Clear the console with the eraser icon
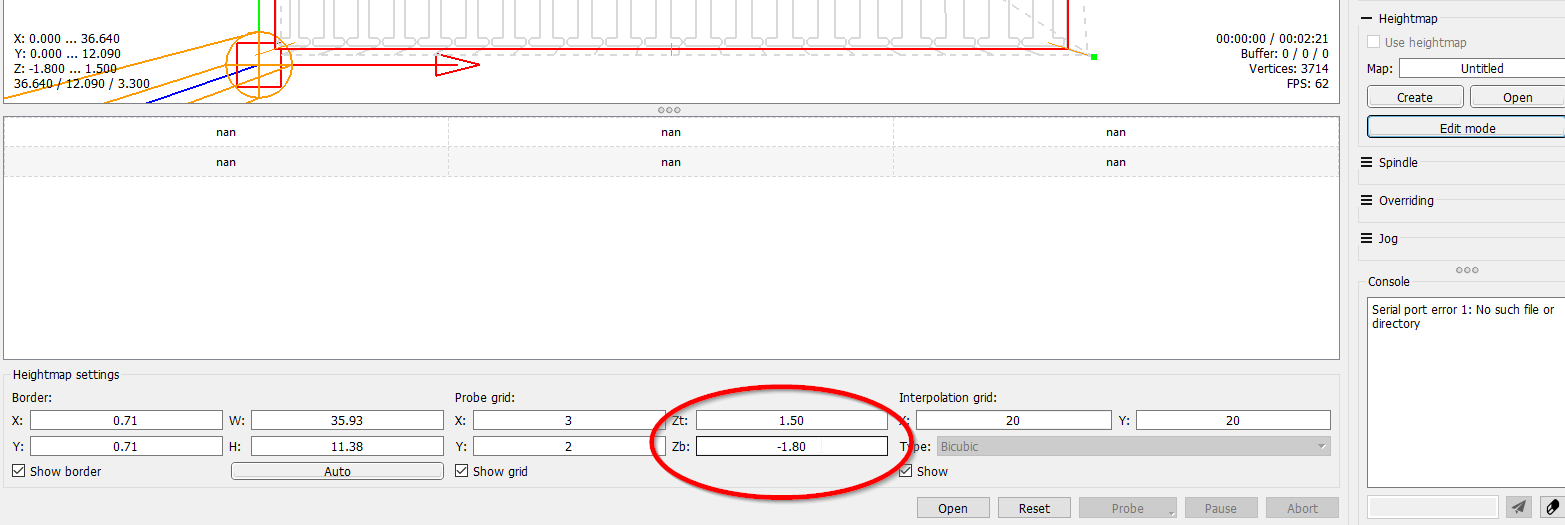The height and width of the screenshot is (525, 1565). (1551, 508)
